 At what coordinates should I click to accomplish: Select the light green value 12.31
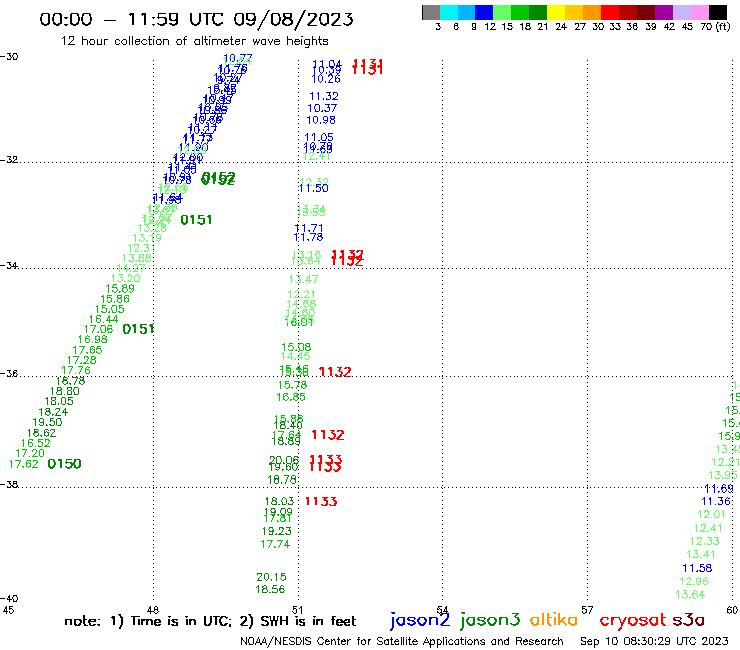coord(141,248)
